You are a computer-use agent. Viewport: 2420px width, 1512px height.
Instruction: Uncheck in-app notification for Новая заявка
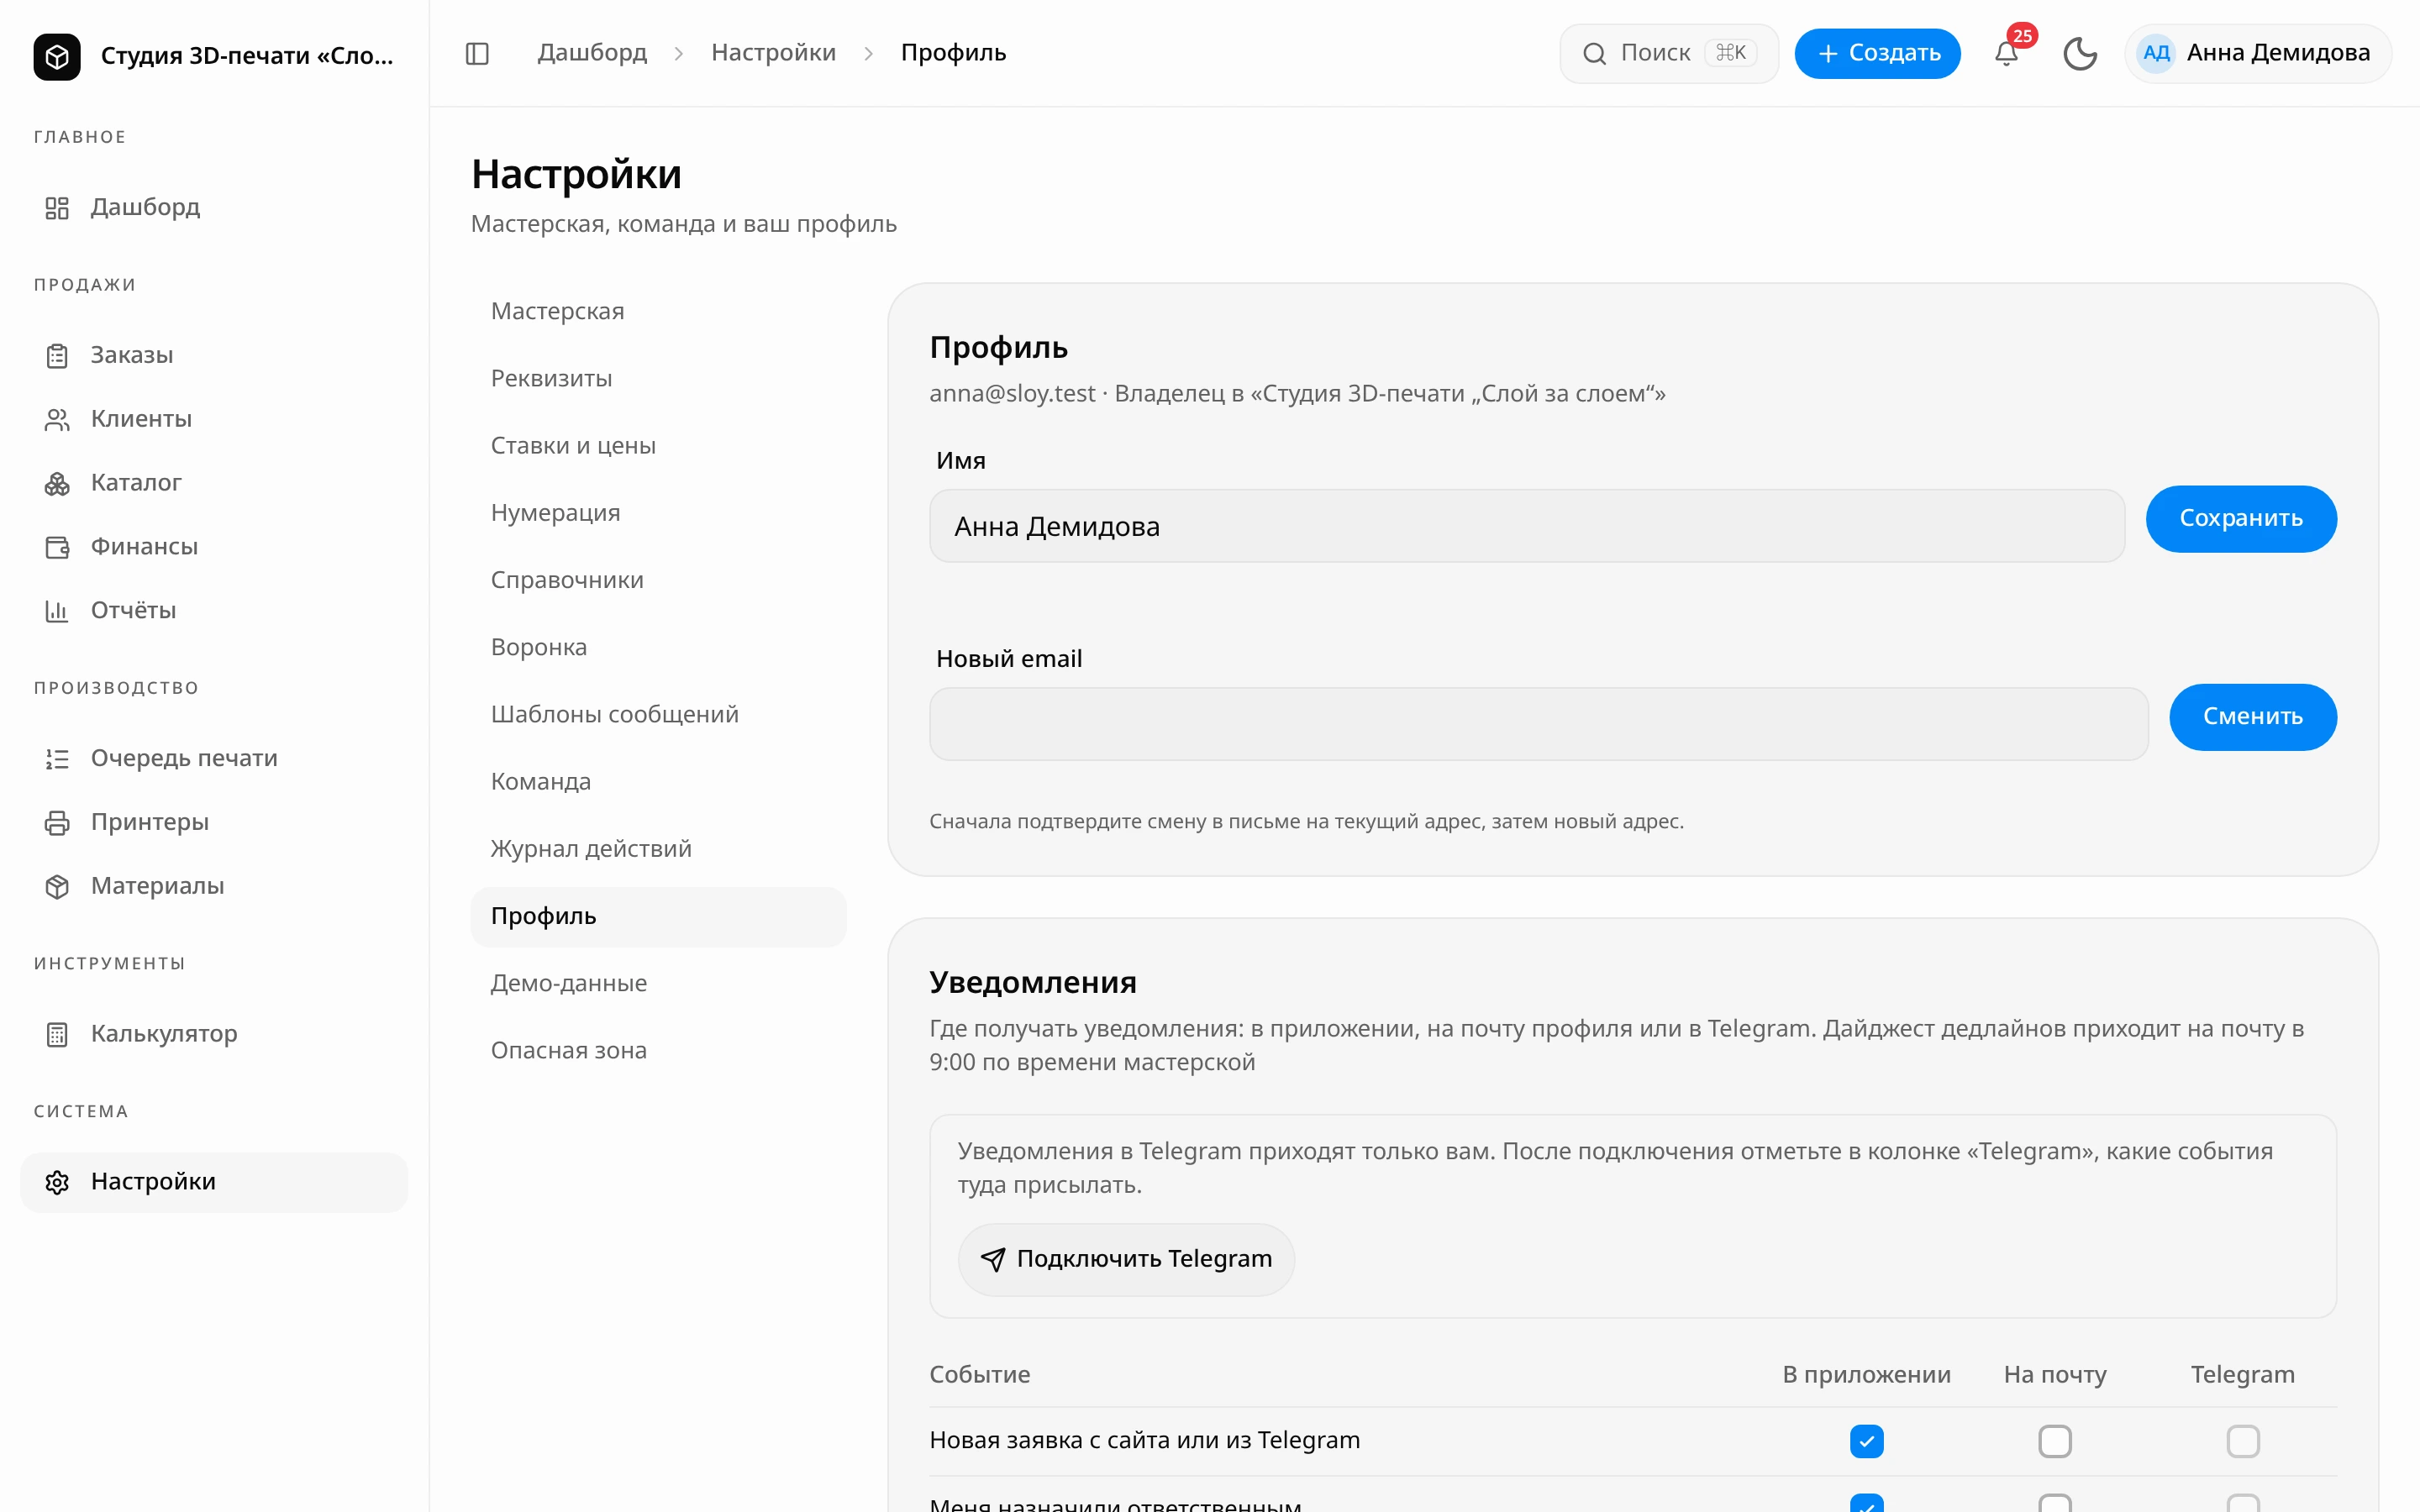(x=1866, y=1441)
